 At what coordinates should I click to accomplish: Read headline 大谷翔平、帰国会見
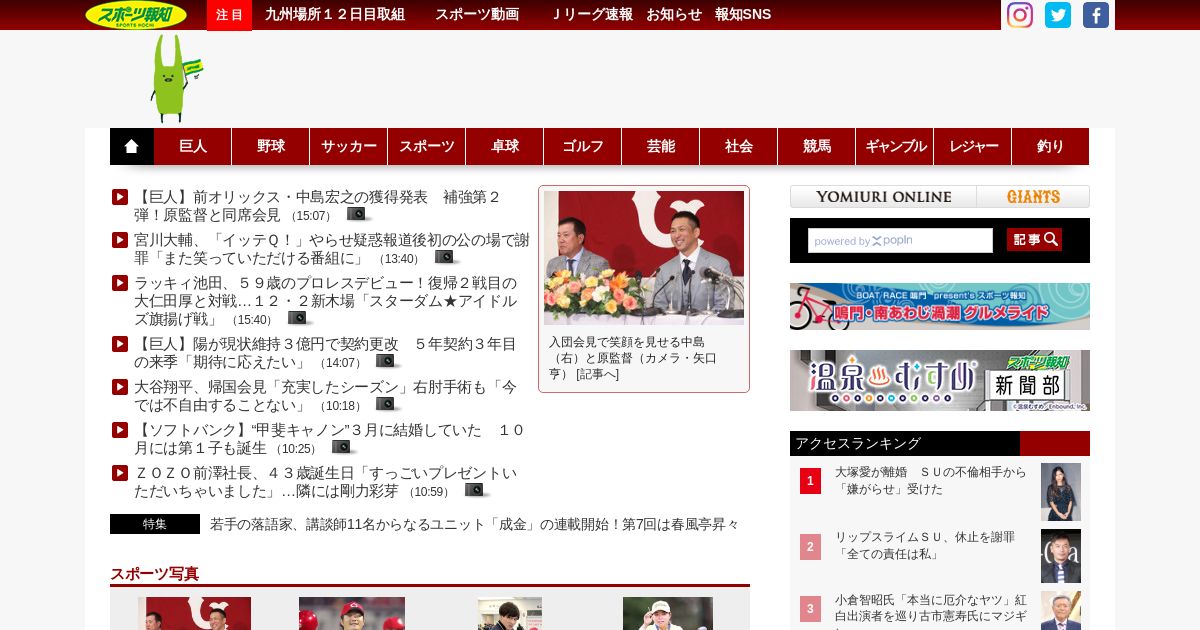coord(326,396)
